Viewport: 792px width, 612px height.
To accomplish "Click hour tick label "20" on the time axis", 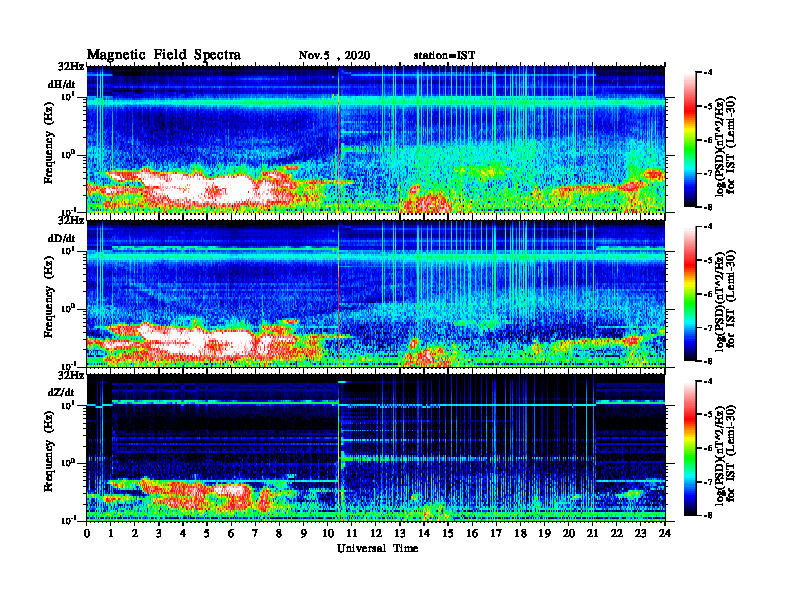I will pos(568,533).
